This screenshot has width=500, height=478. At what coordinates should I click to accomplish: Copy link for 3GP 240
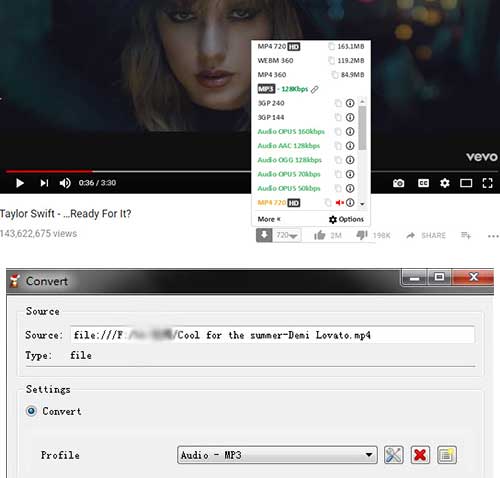point(338,103)
